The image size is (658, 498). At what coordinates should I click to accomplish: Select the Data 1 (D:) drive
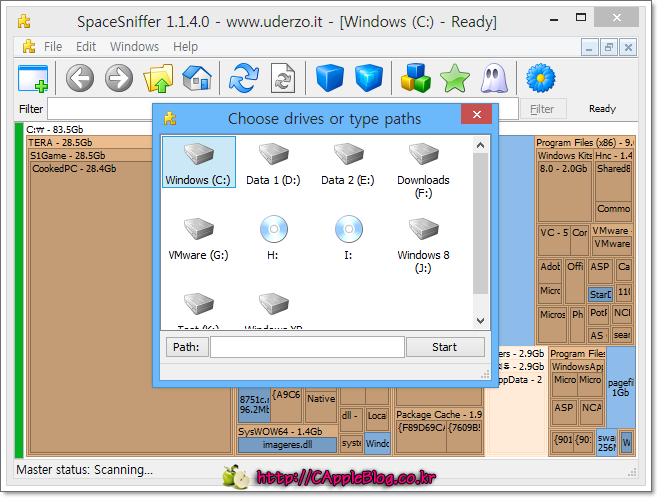tap(273, 164)
